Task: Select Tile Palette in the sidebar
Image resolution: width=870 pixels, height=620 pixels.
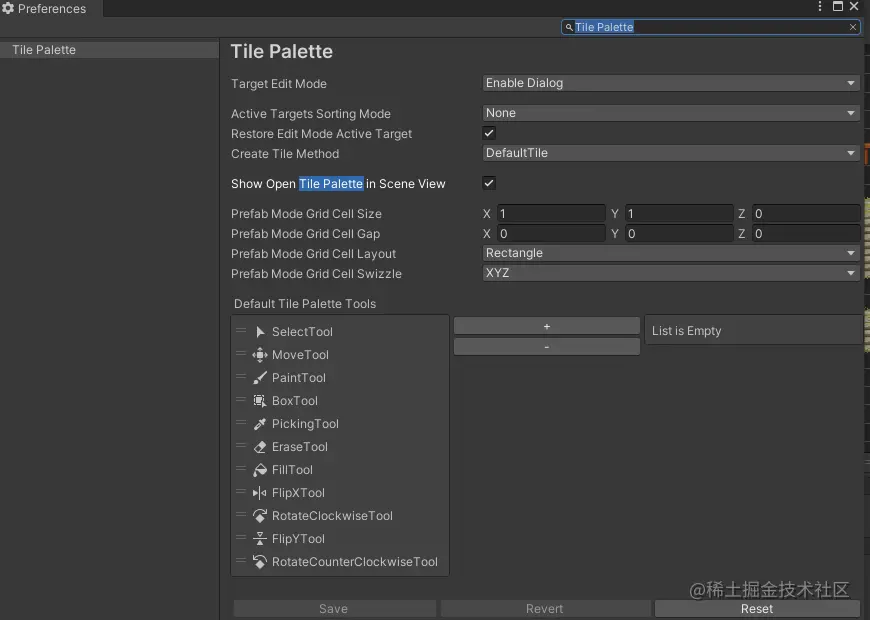Action: point(109,50)
